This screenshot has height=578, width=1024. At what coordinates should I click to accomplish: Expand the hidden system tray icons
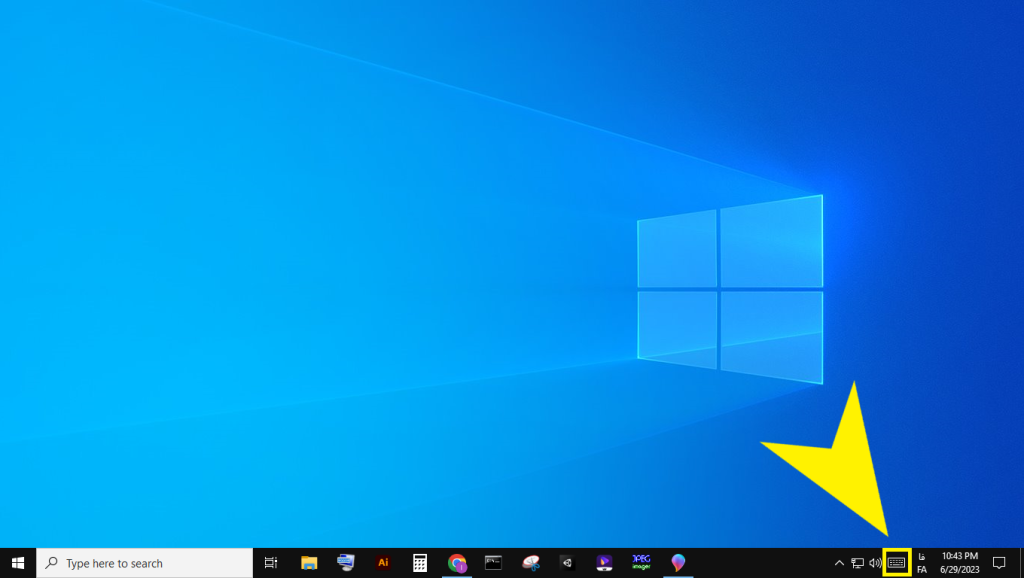tap(839, 563)
